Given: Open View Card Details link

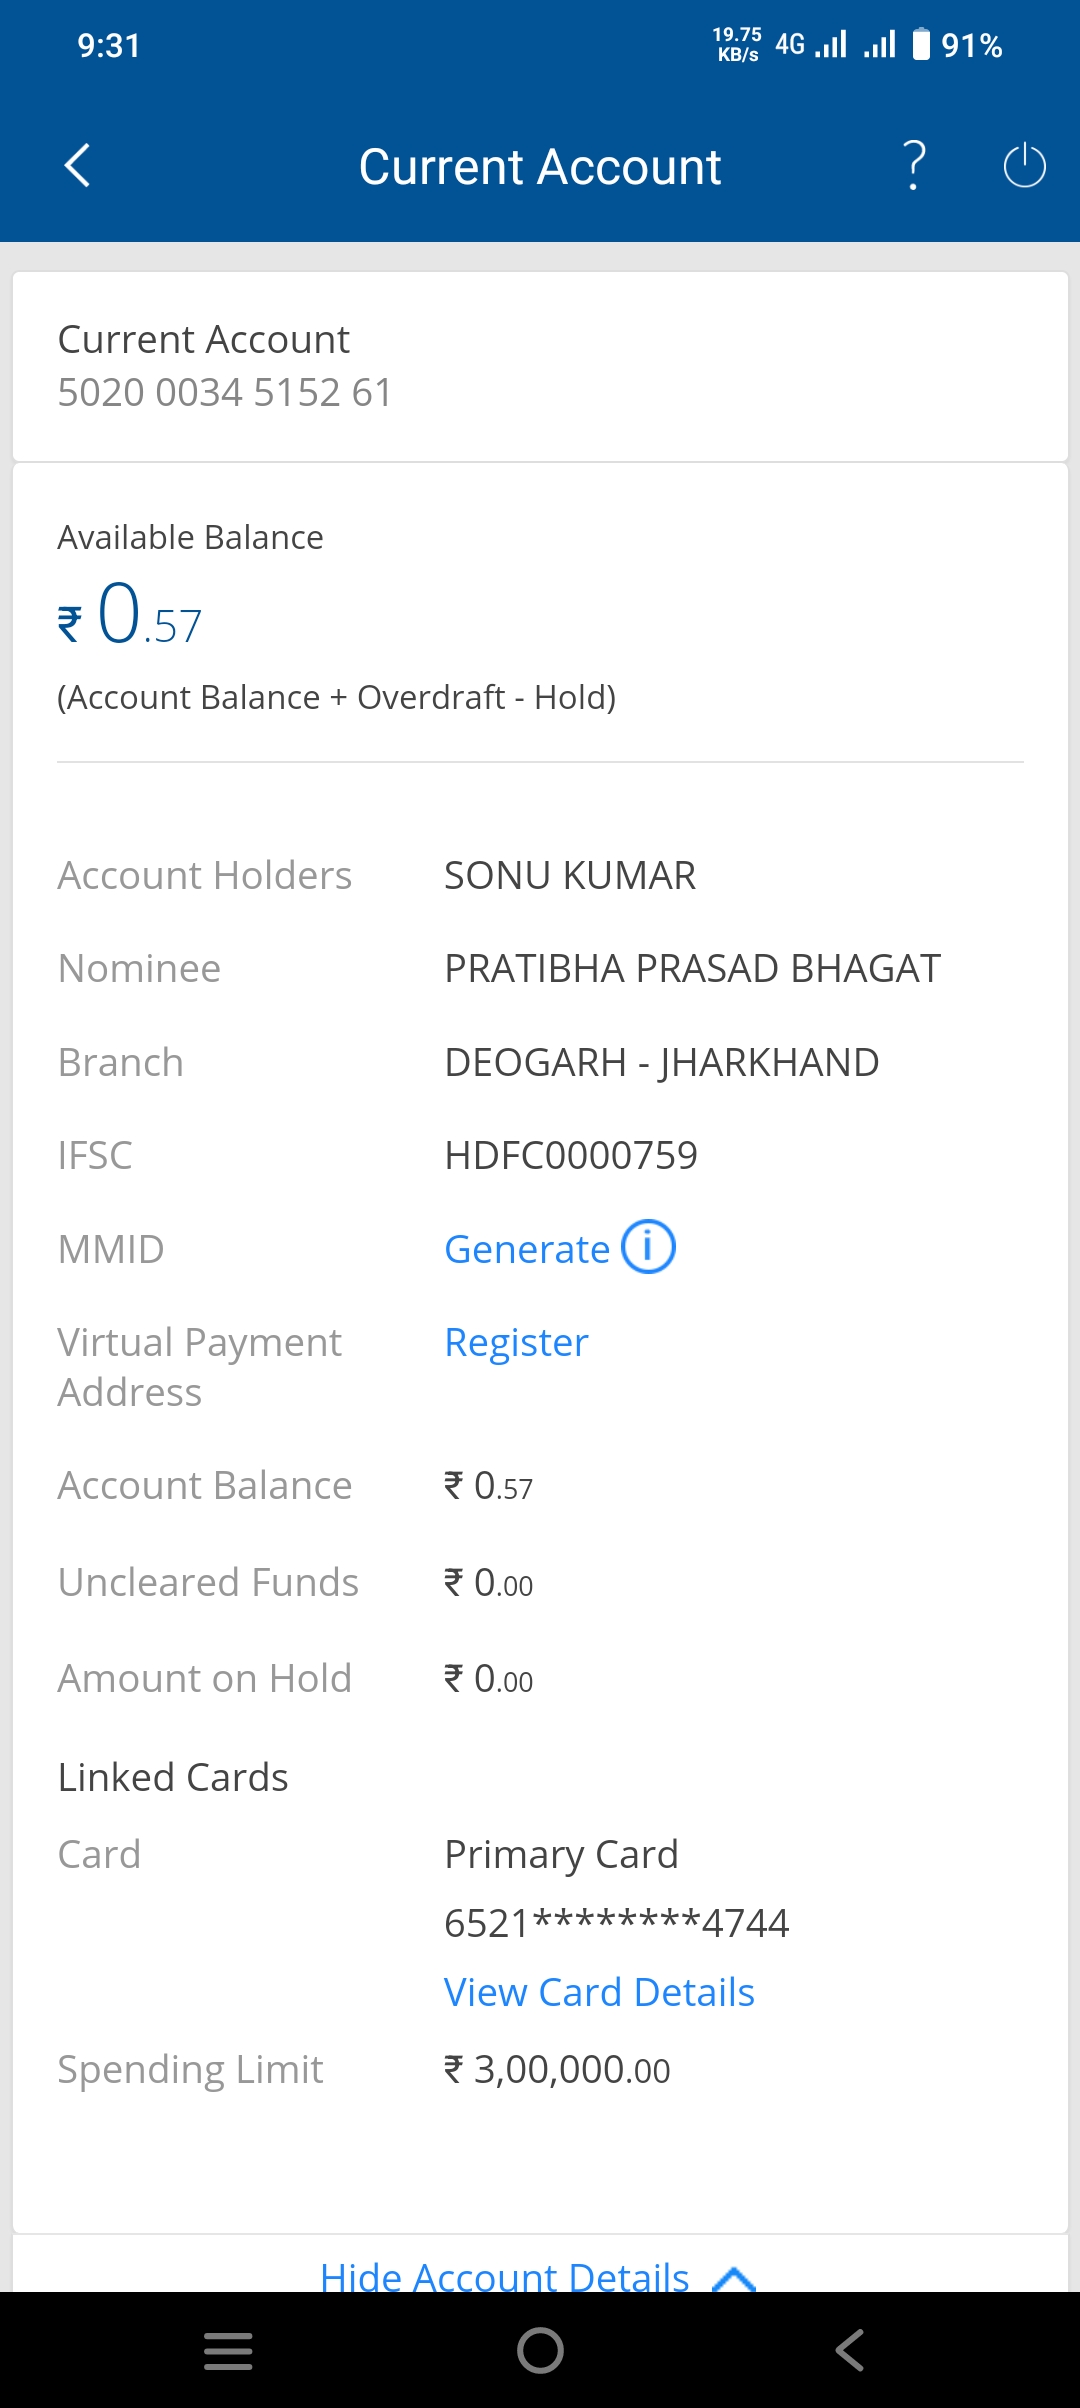Looking at the screenshot, I should [599, 1992].
